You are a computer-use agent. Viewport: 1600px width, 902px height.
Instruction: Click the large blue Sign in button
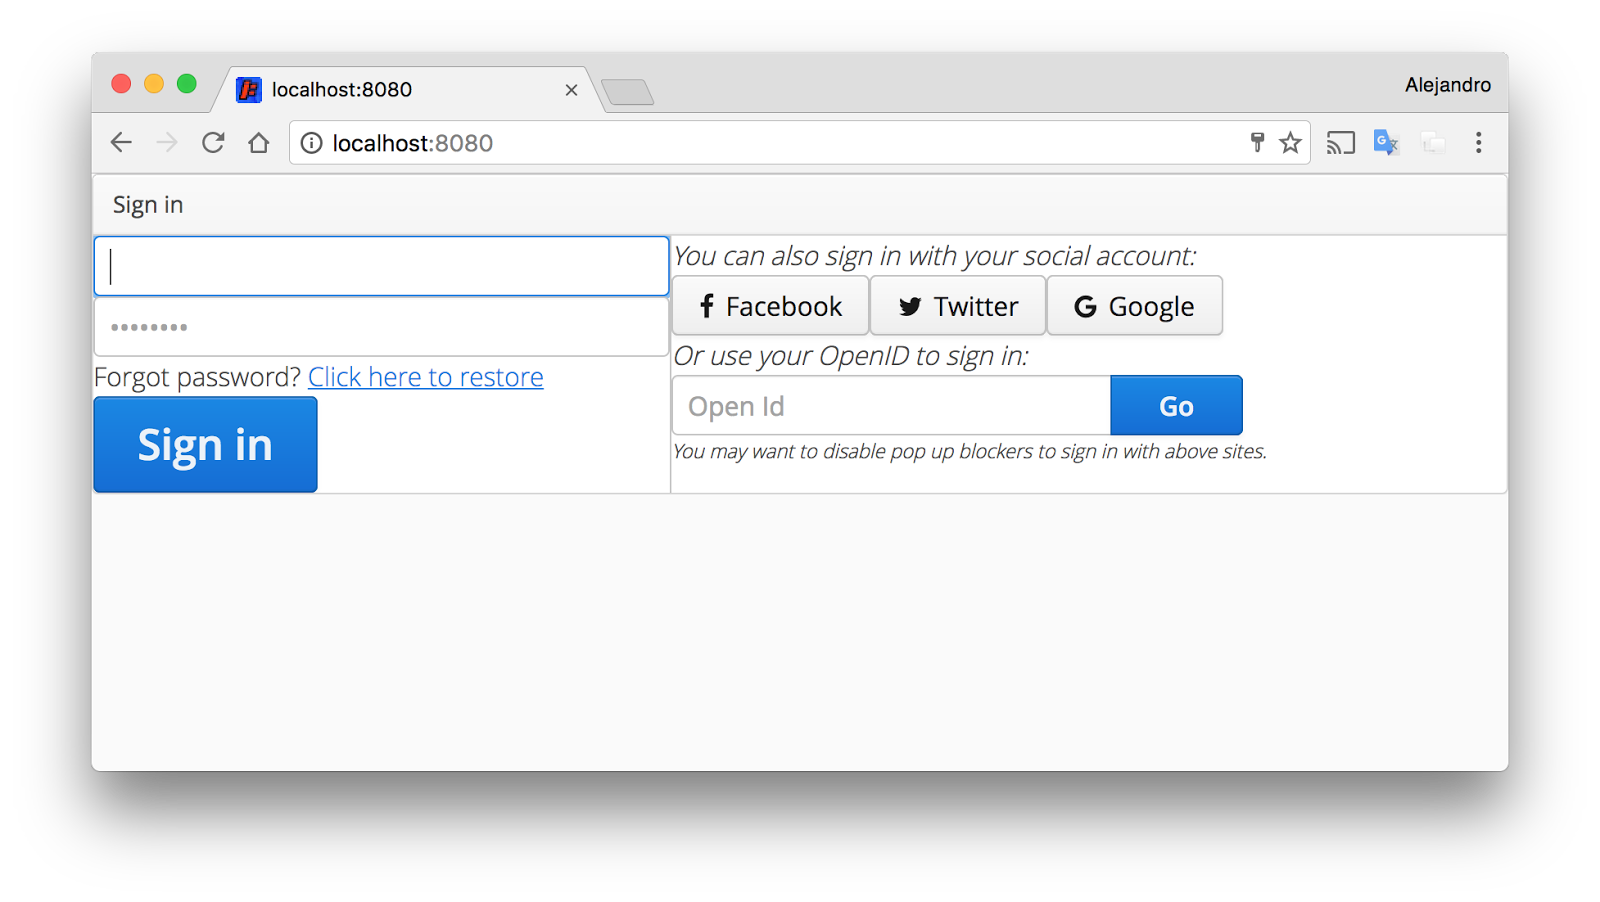(x=205, y=445)
